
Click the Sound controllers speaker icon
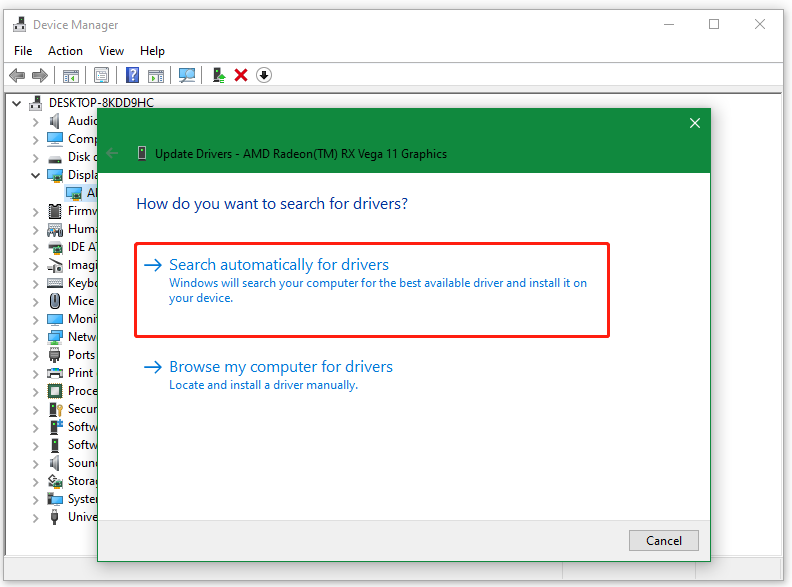click(55, 463)
